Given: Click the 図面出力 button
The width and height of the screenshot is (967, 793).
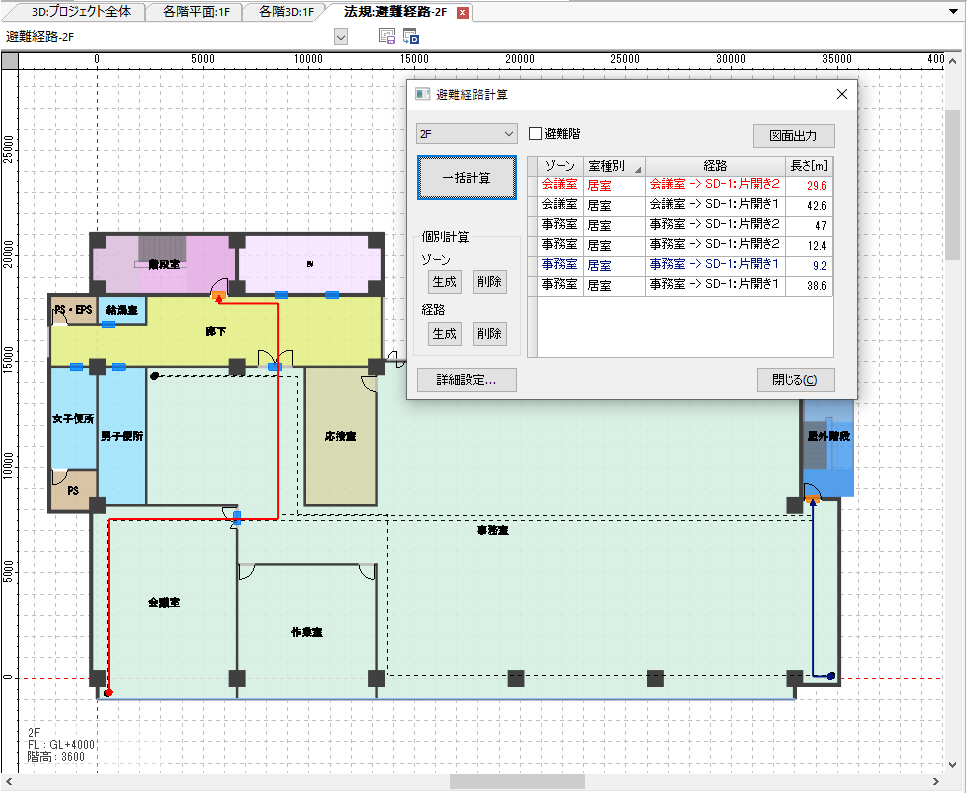Looking at the screenshot, I should [793, 135].
